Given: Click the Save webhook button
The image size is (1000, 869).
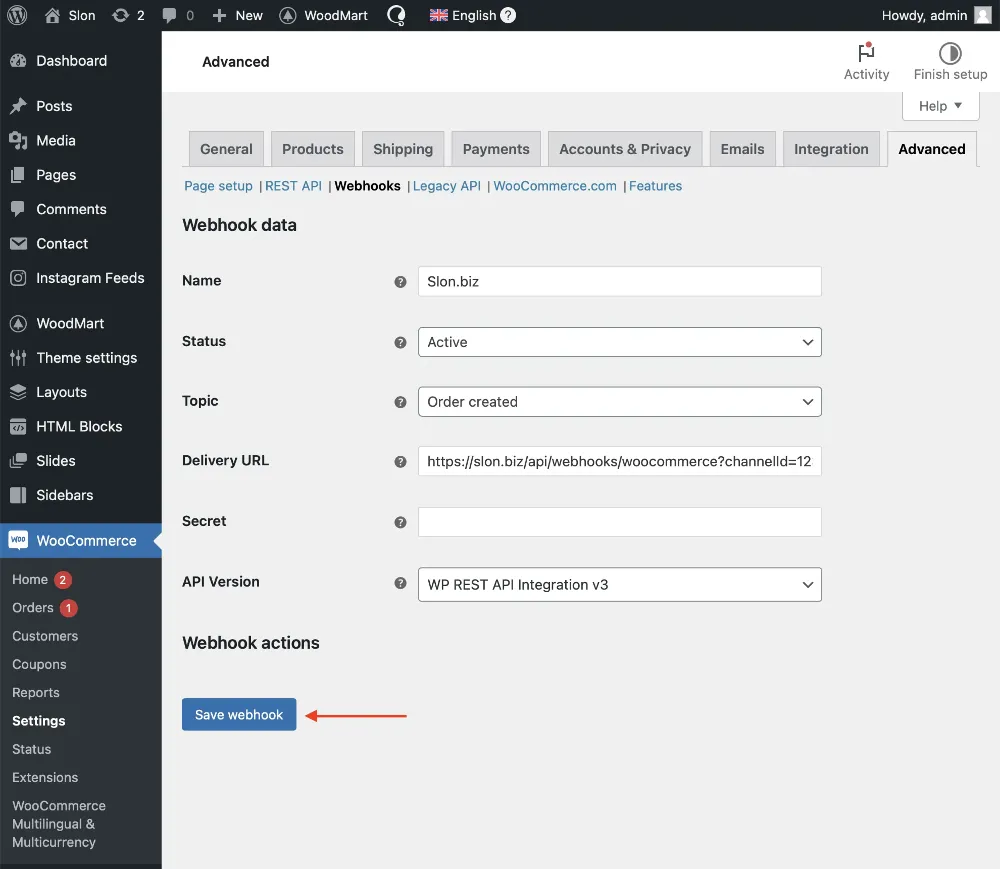Looking at the screenshot, I should pyautogui.click(x=239, y=715).
